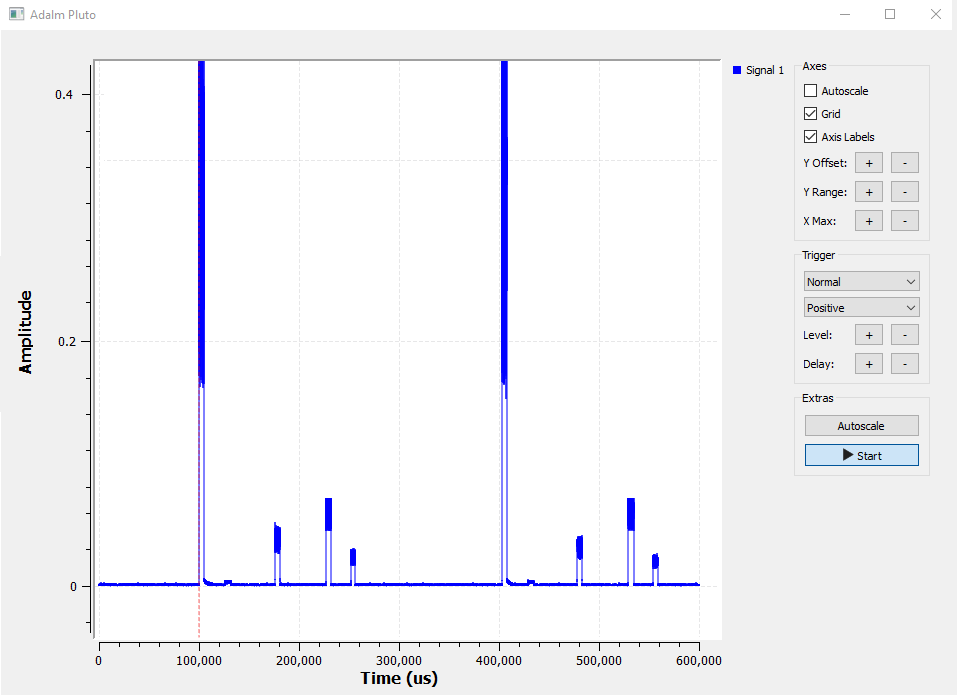Decrease Y Offset with minus button
Screen dimensions: 957x695
(x=904, y=163)
